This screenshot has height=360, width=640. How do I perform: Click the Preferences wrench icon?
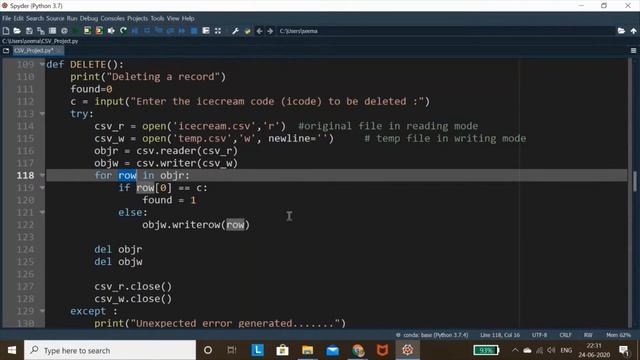[x=235, y=31]
